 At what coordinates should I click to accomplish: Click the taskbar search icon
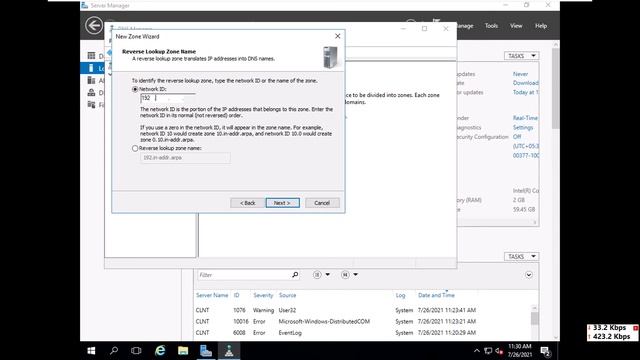tap(114, 351)
